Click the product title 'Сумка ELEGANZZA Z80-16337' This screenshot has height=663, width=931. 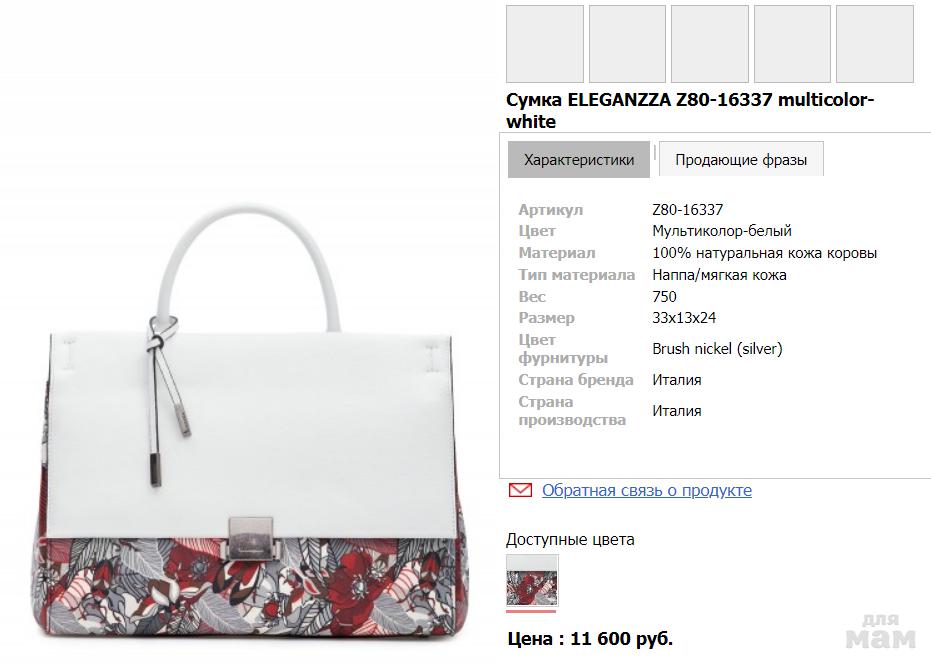click(x=690, y=110)
